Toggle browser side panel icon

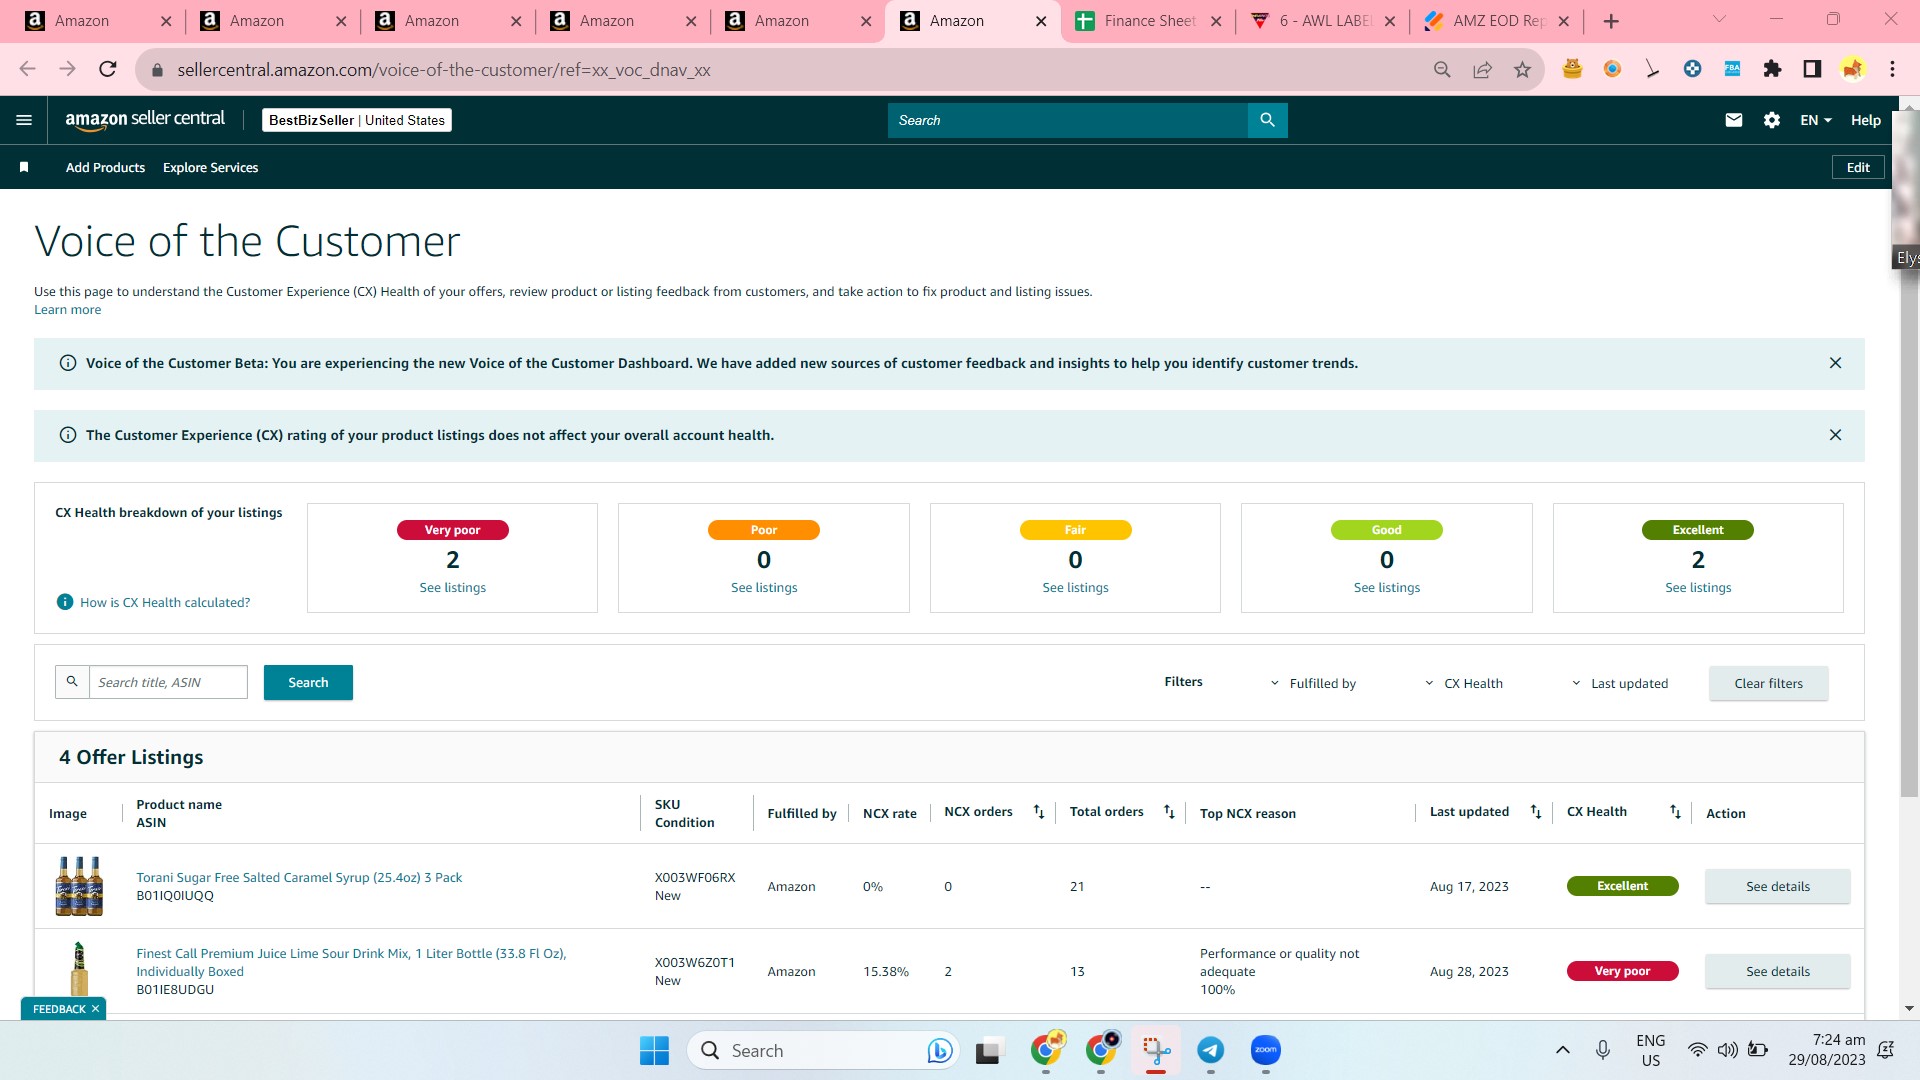tap(1812, 69)
